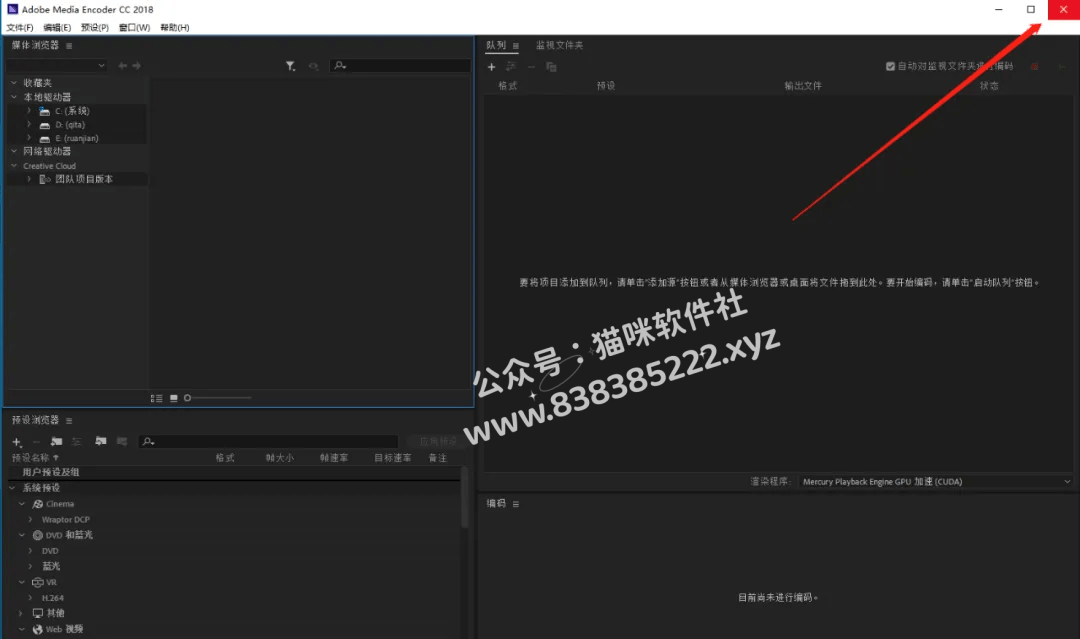Open the 预设(P) menu
The height and width of the screenshot is (639, 1080).
coord(95,28)
